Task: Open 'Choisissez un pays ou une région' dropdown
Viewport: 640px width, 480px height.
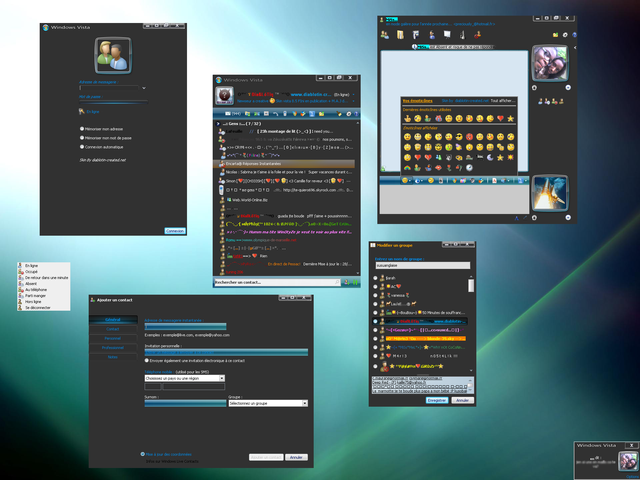Action: [x=185, y=378]
